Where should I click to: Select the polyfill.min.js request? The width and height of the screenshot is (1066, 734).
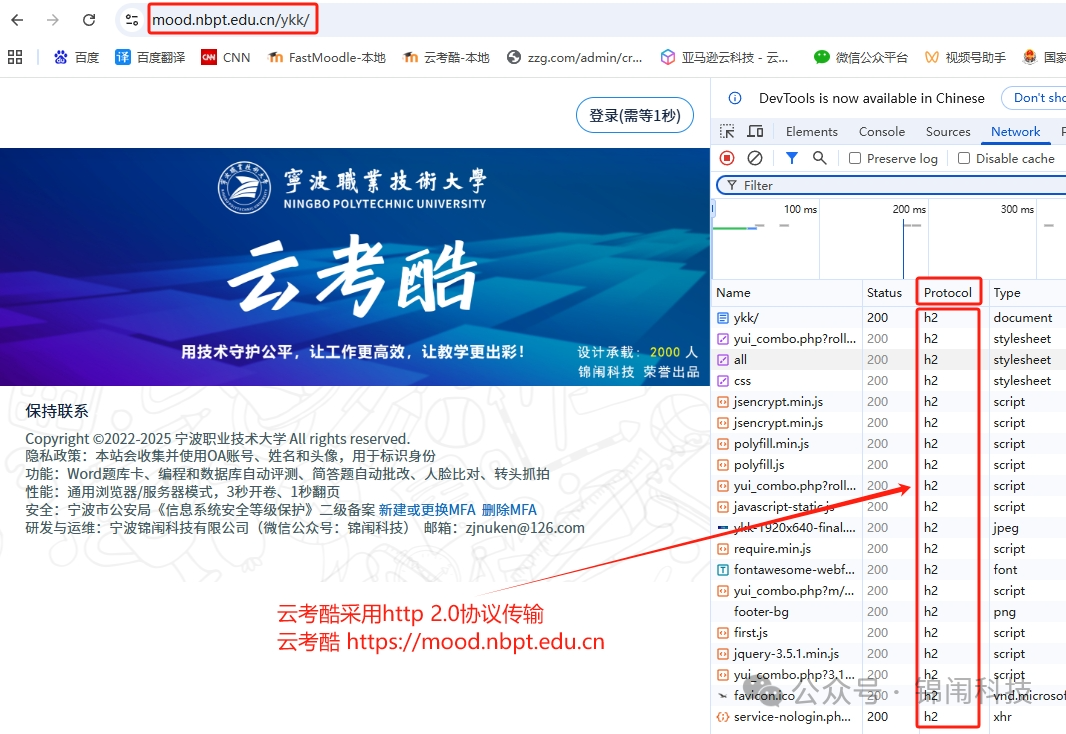(x=889, y=444)
